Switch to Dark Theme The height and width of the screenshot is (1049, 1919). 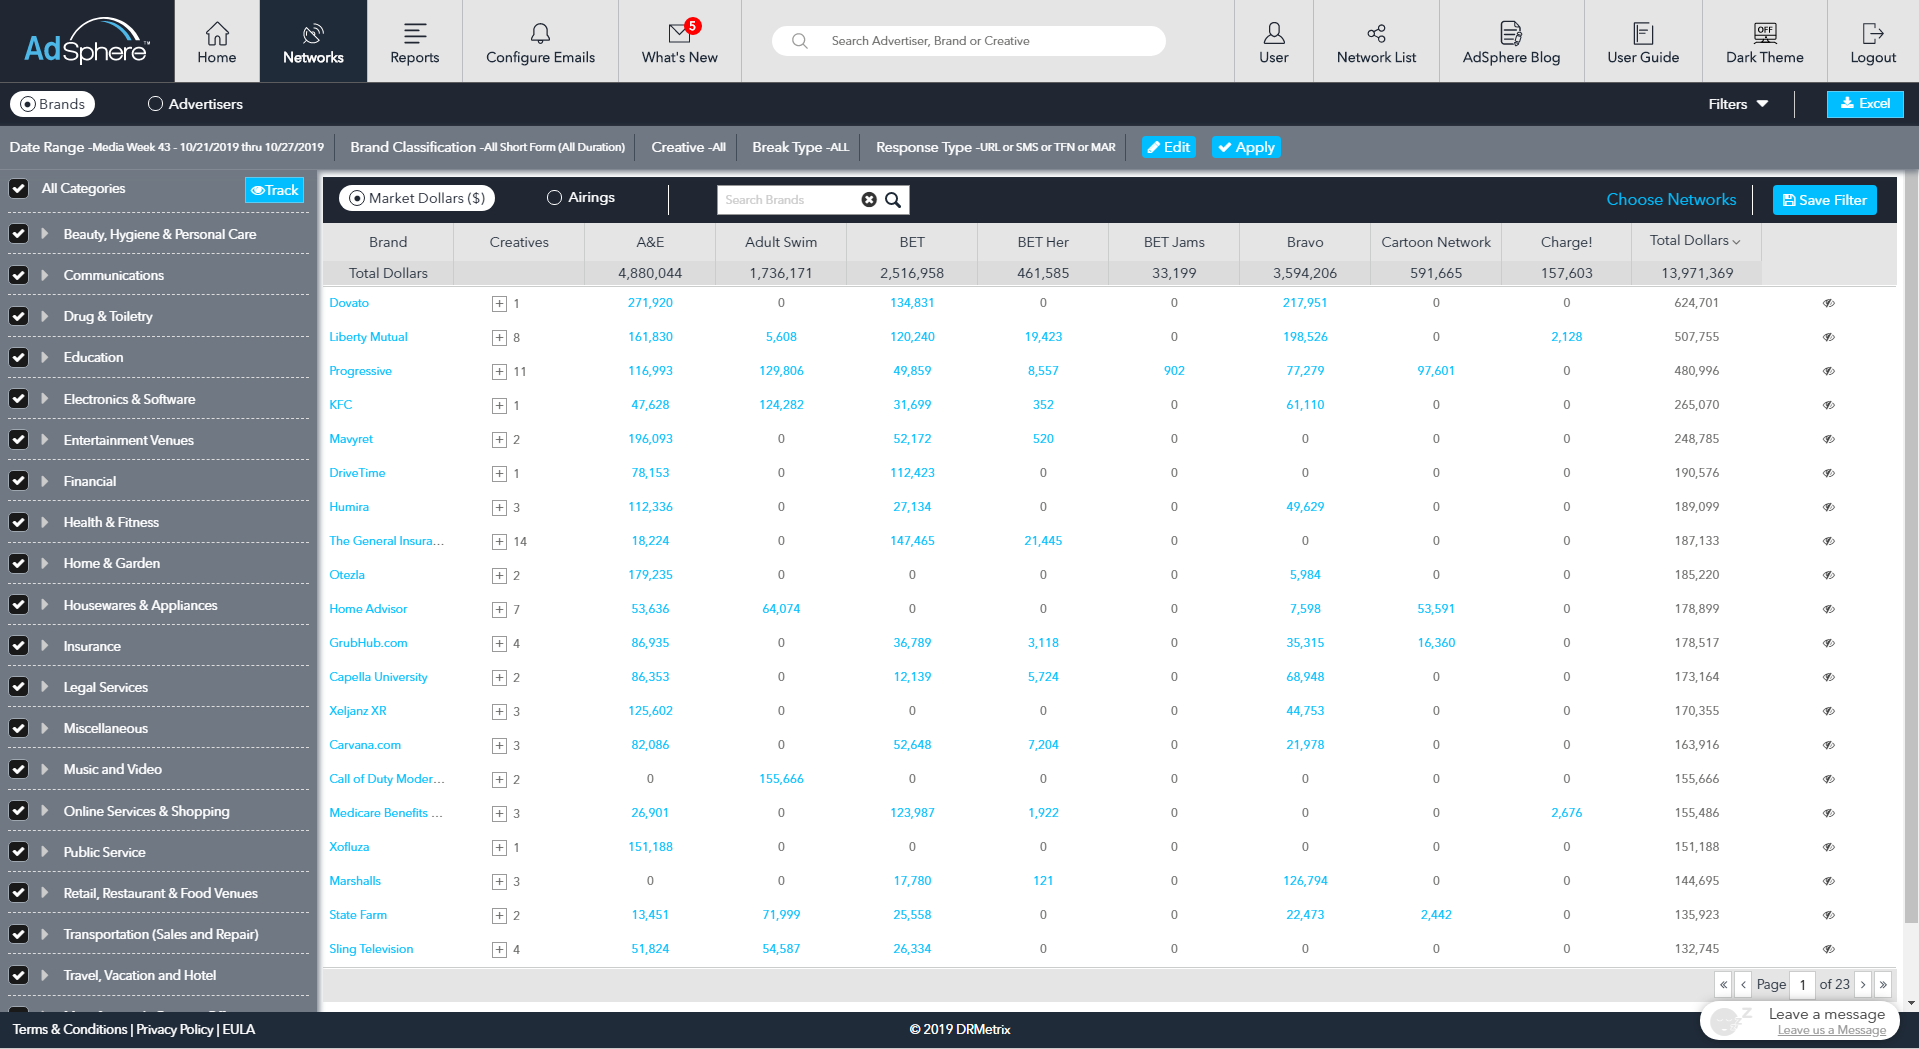[x=1764, y=41]
